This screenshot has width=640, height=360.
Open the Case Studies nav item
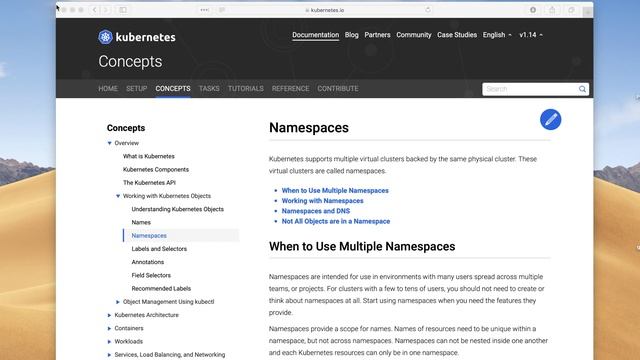tap(457, 35)
